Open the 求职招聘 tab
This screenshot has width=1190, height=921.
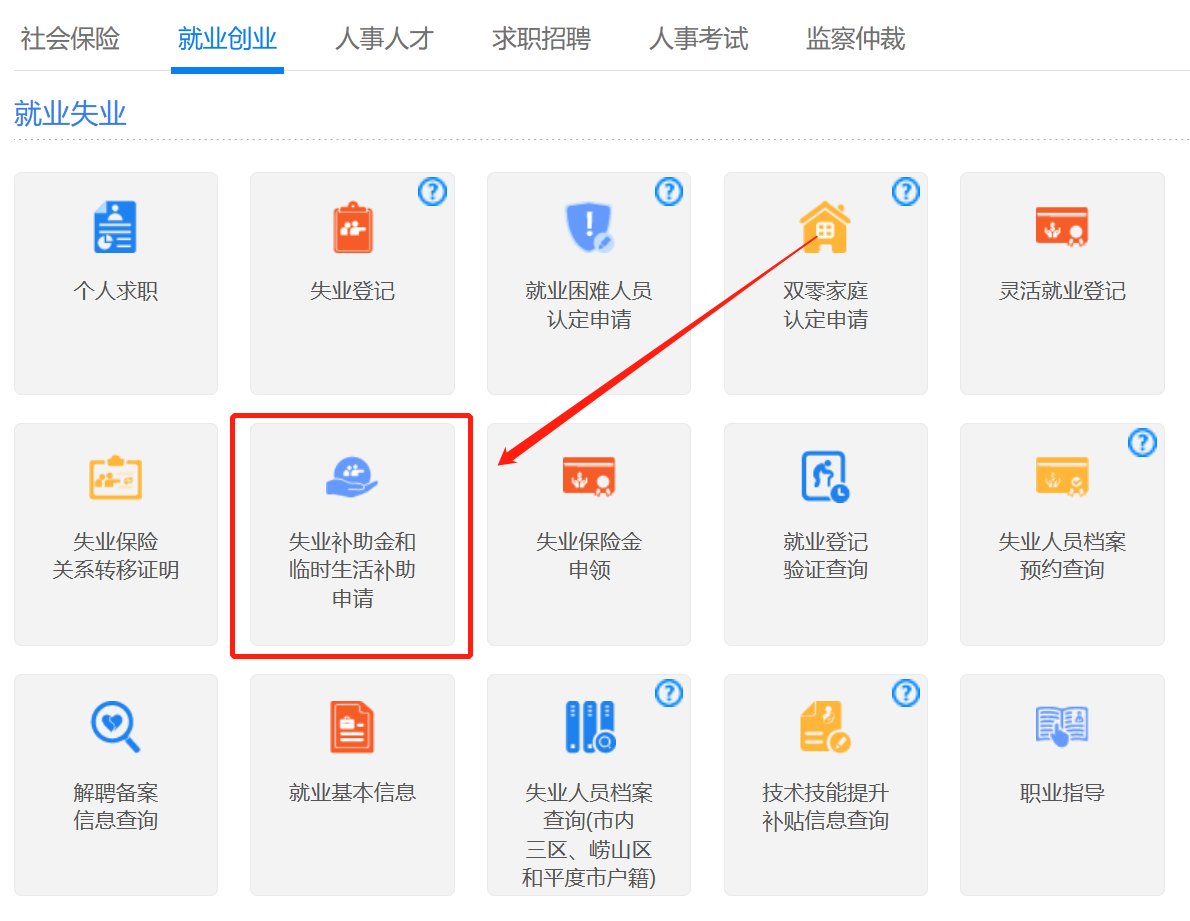[541, 39]
